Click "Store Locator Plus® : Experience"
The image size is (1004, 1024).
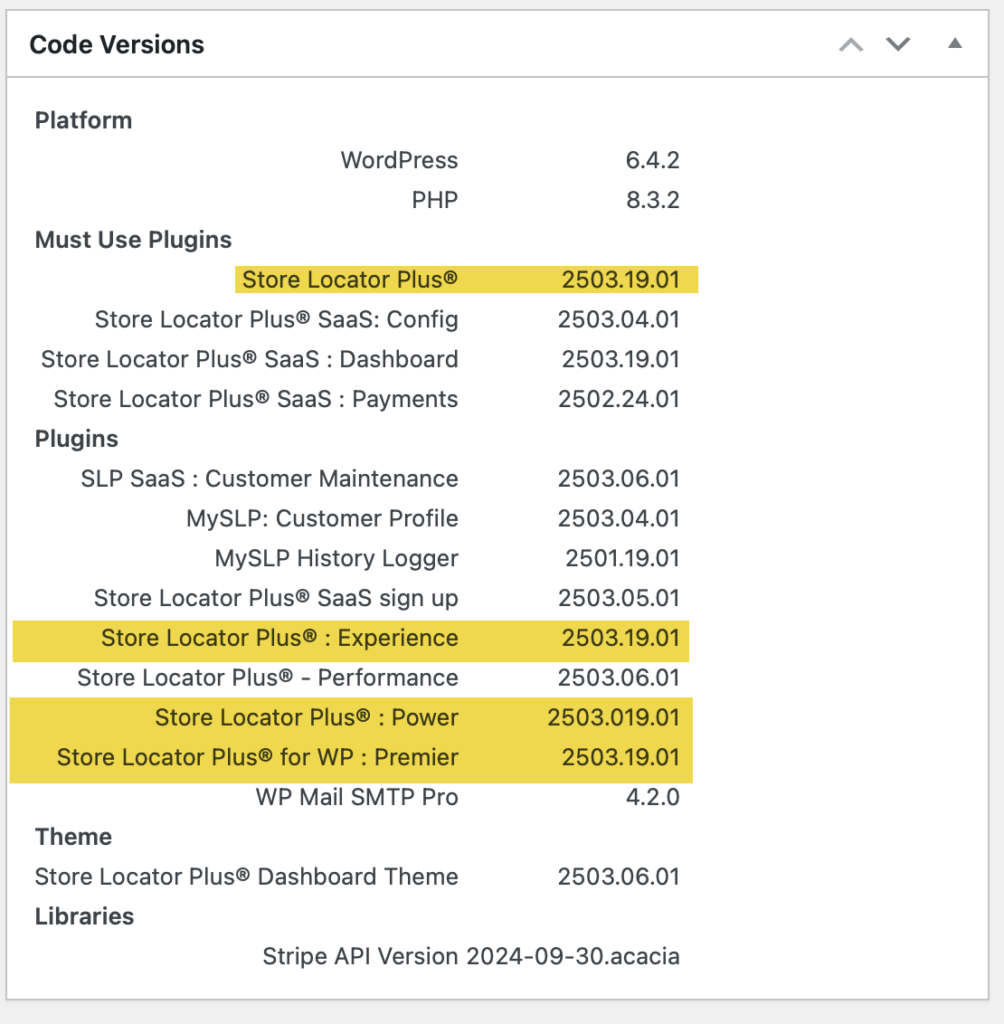point(280,638)
